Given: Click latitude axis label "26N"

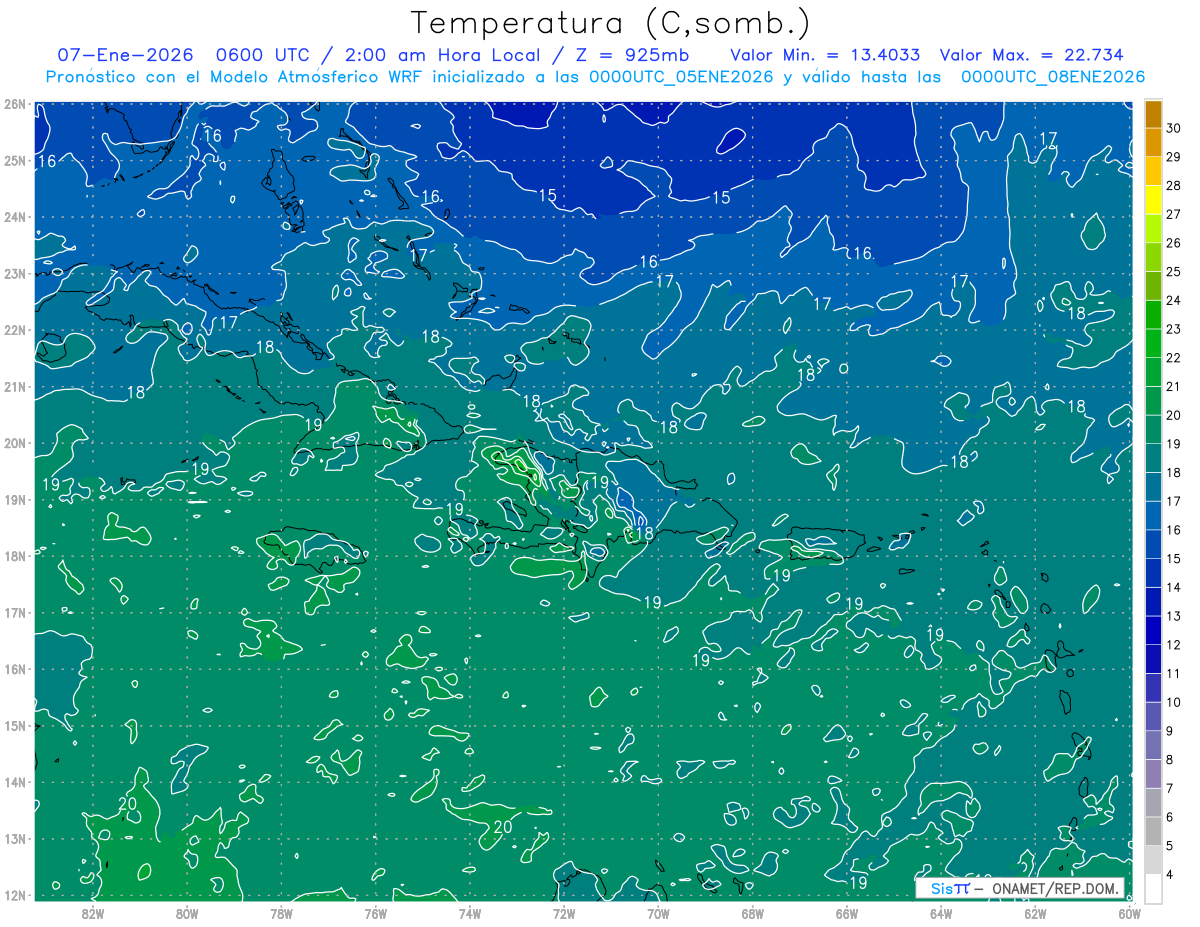Looking at the screenshot, I should tap(15, 104).
